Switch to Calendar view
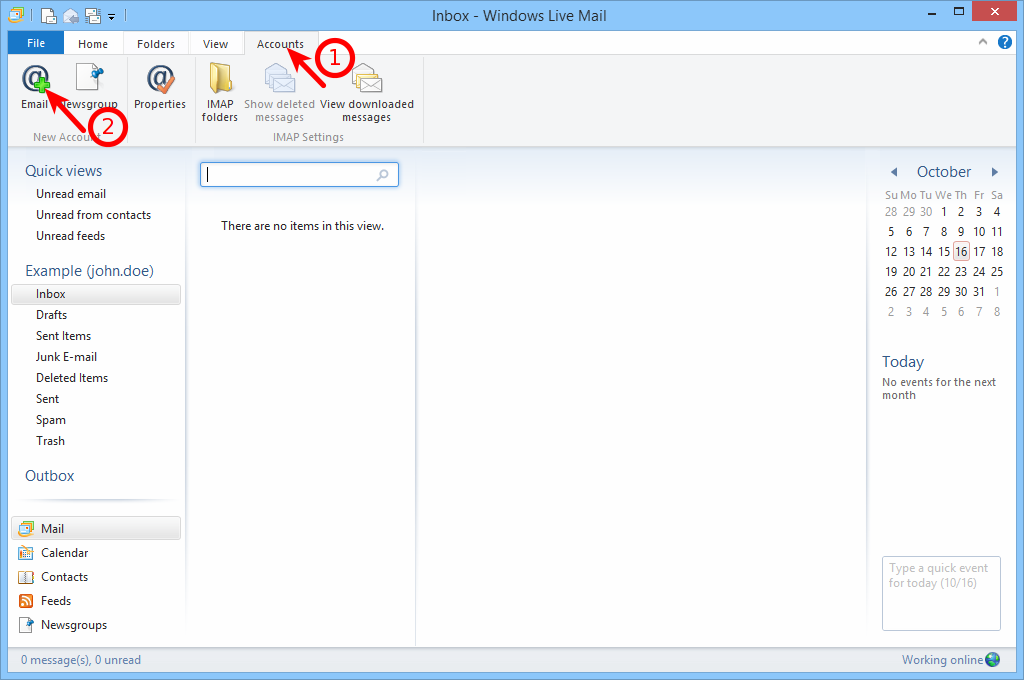Image resolution: width=1024 pixels, height=680 pixels. [x=96, y=553]
